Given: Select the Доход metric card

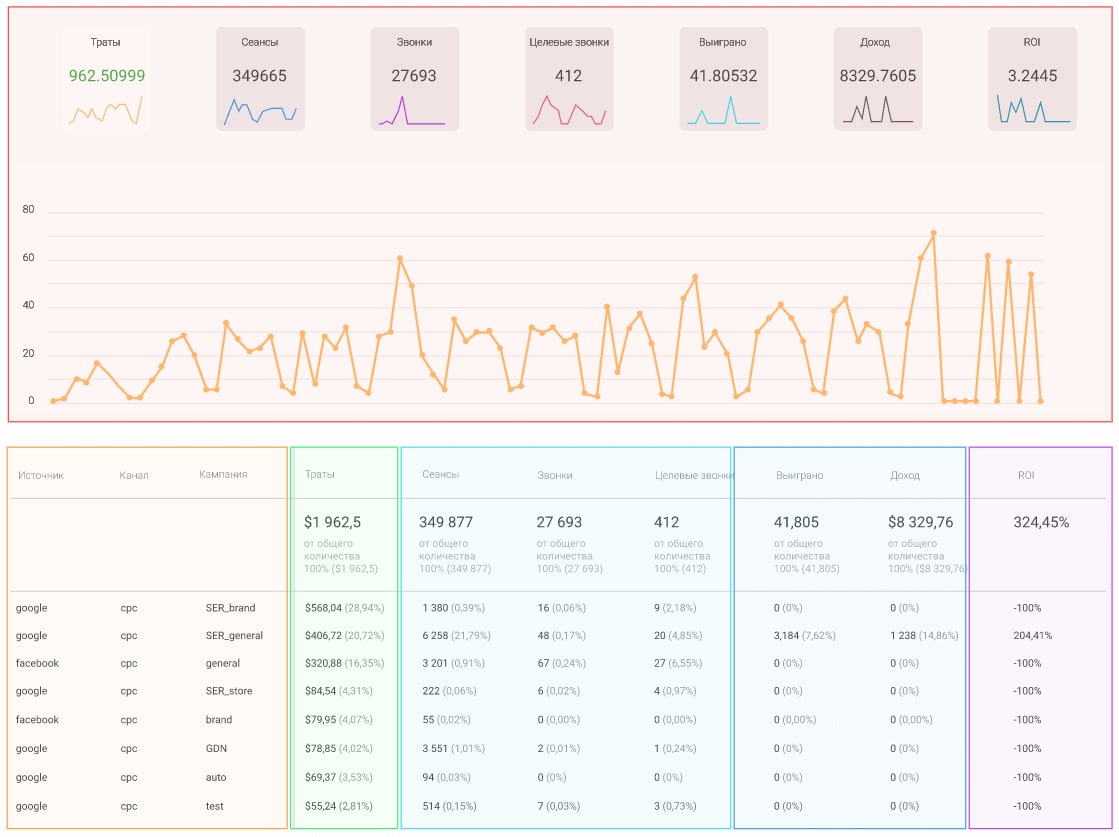Looking at the screenshot, I should [877, 78].
